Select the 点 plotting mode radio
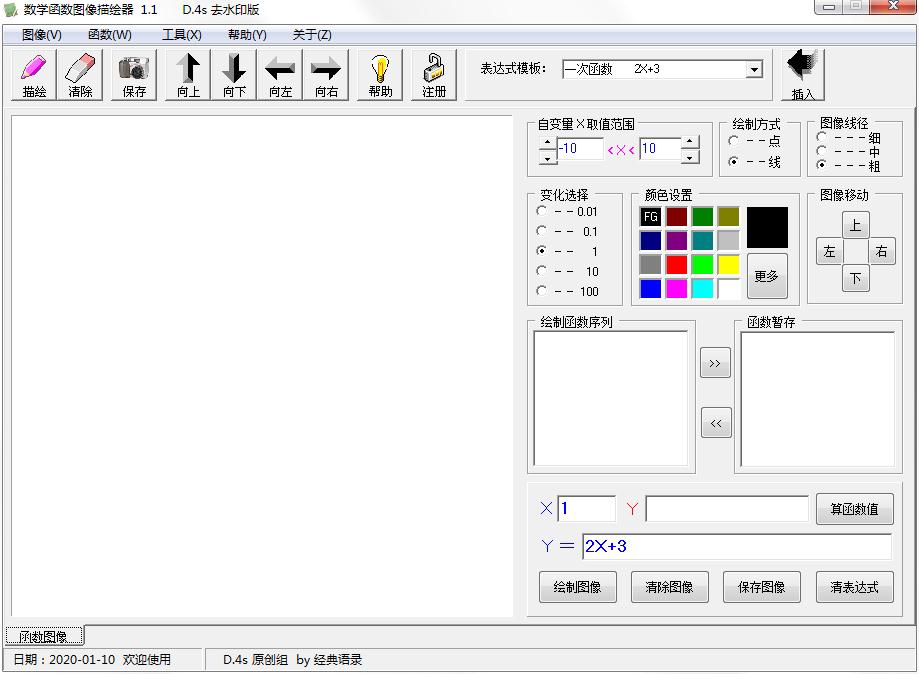Image resolution: width=919 pixels, height=674 pixels. coord(732,141)
